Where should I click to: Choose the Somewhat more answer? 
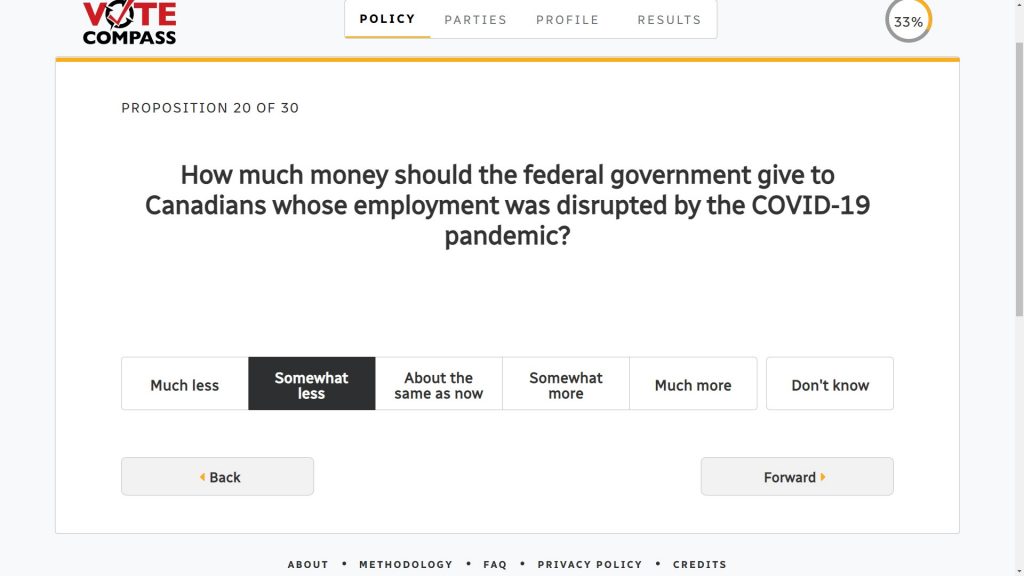(x=565, y=384)
